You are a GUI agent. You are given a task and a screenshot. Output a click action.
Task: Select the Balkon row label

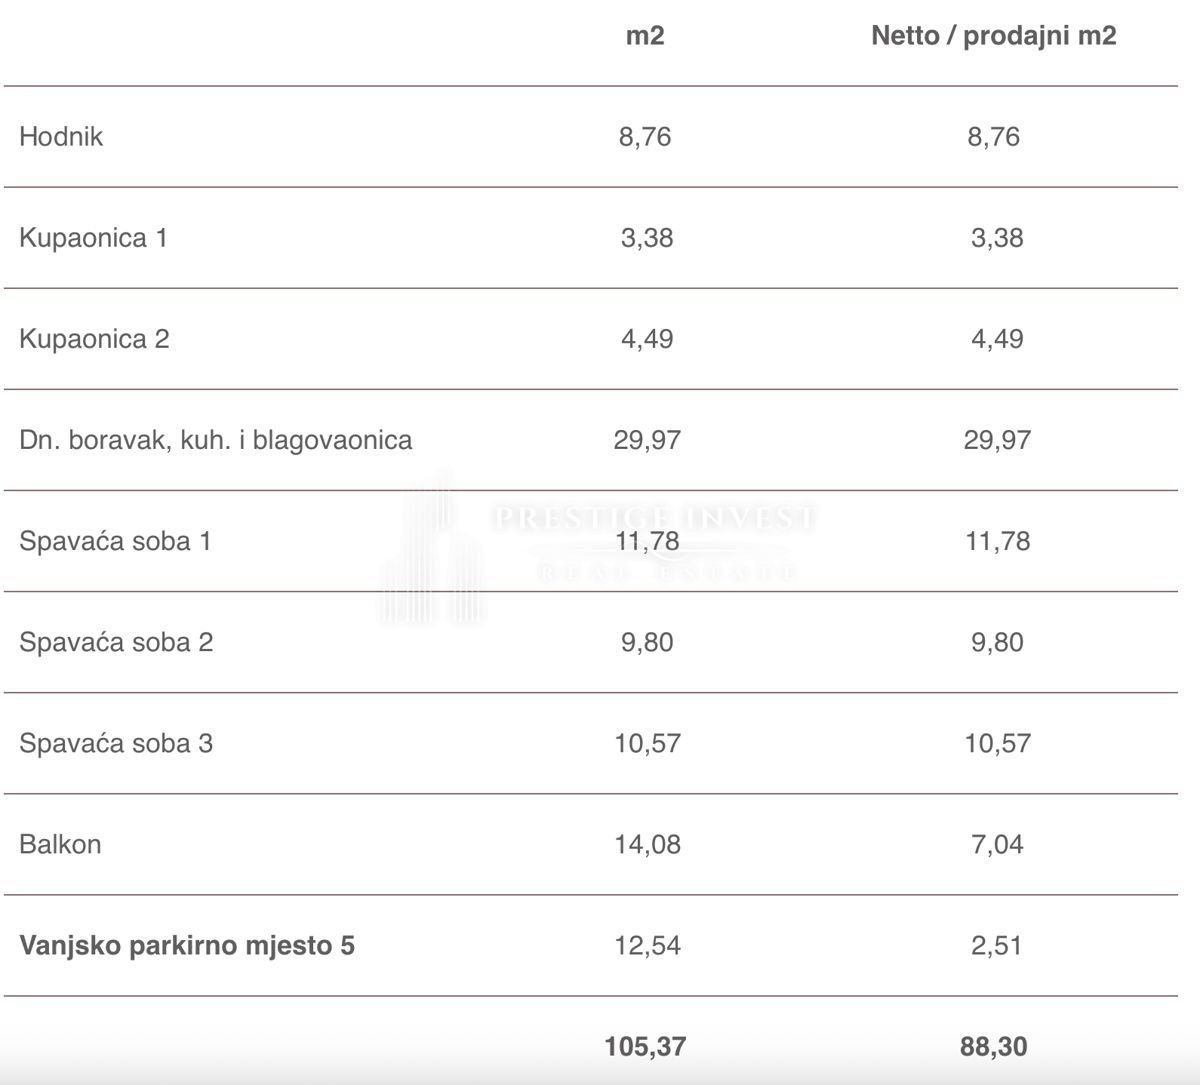tap(60, 844)
